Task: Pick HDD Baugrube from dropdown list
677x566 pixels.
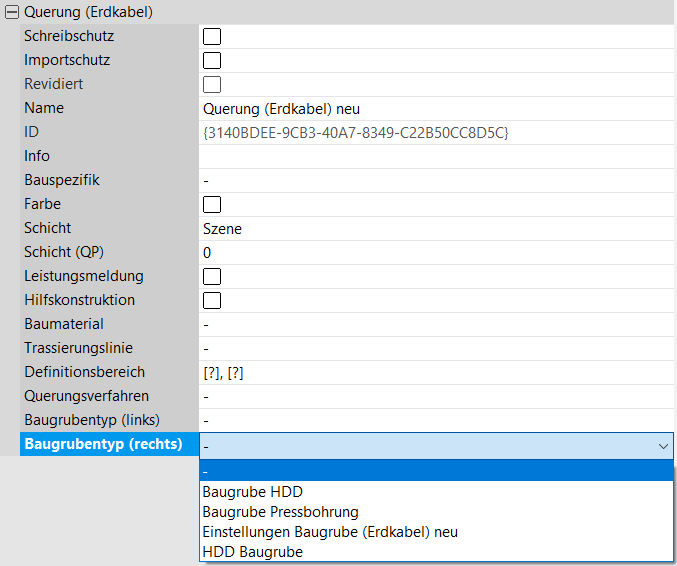Action: pos(252,552)
